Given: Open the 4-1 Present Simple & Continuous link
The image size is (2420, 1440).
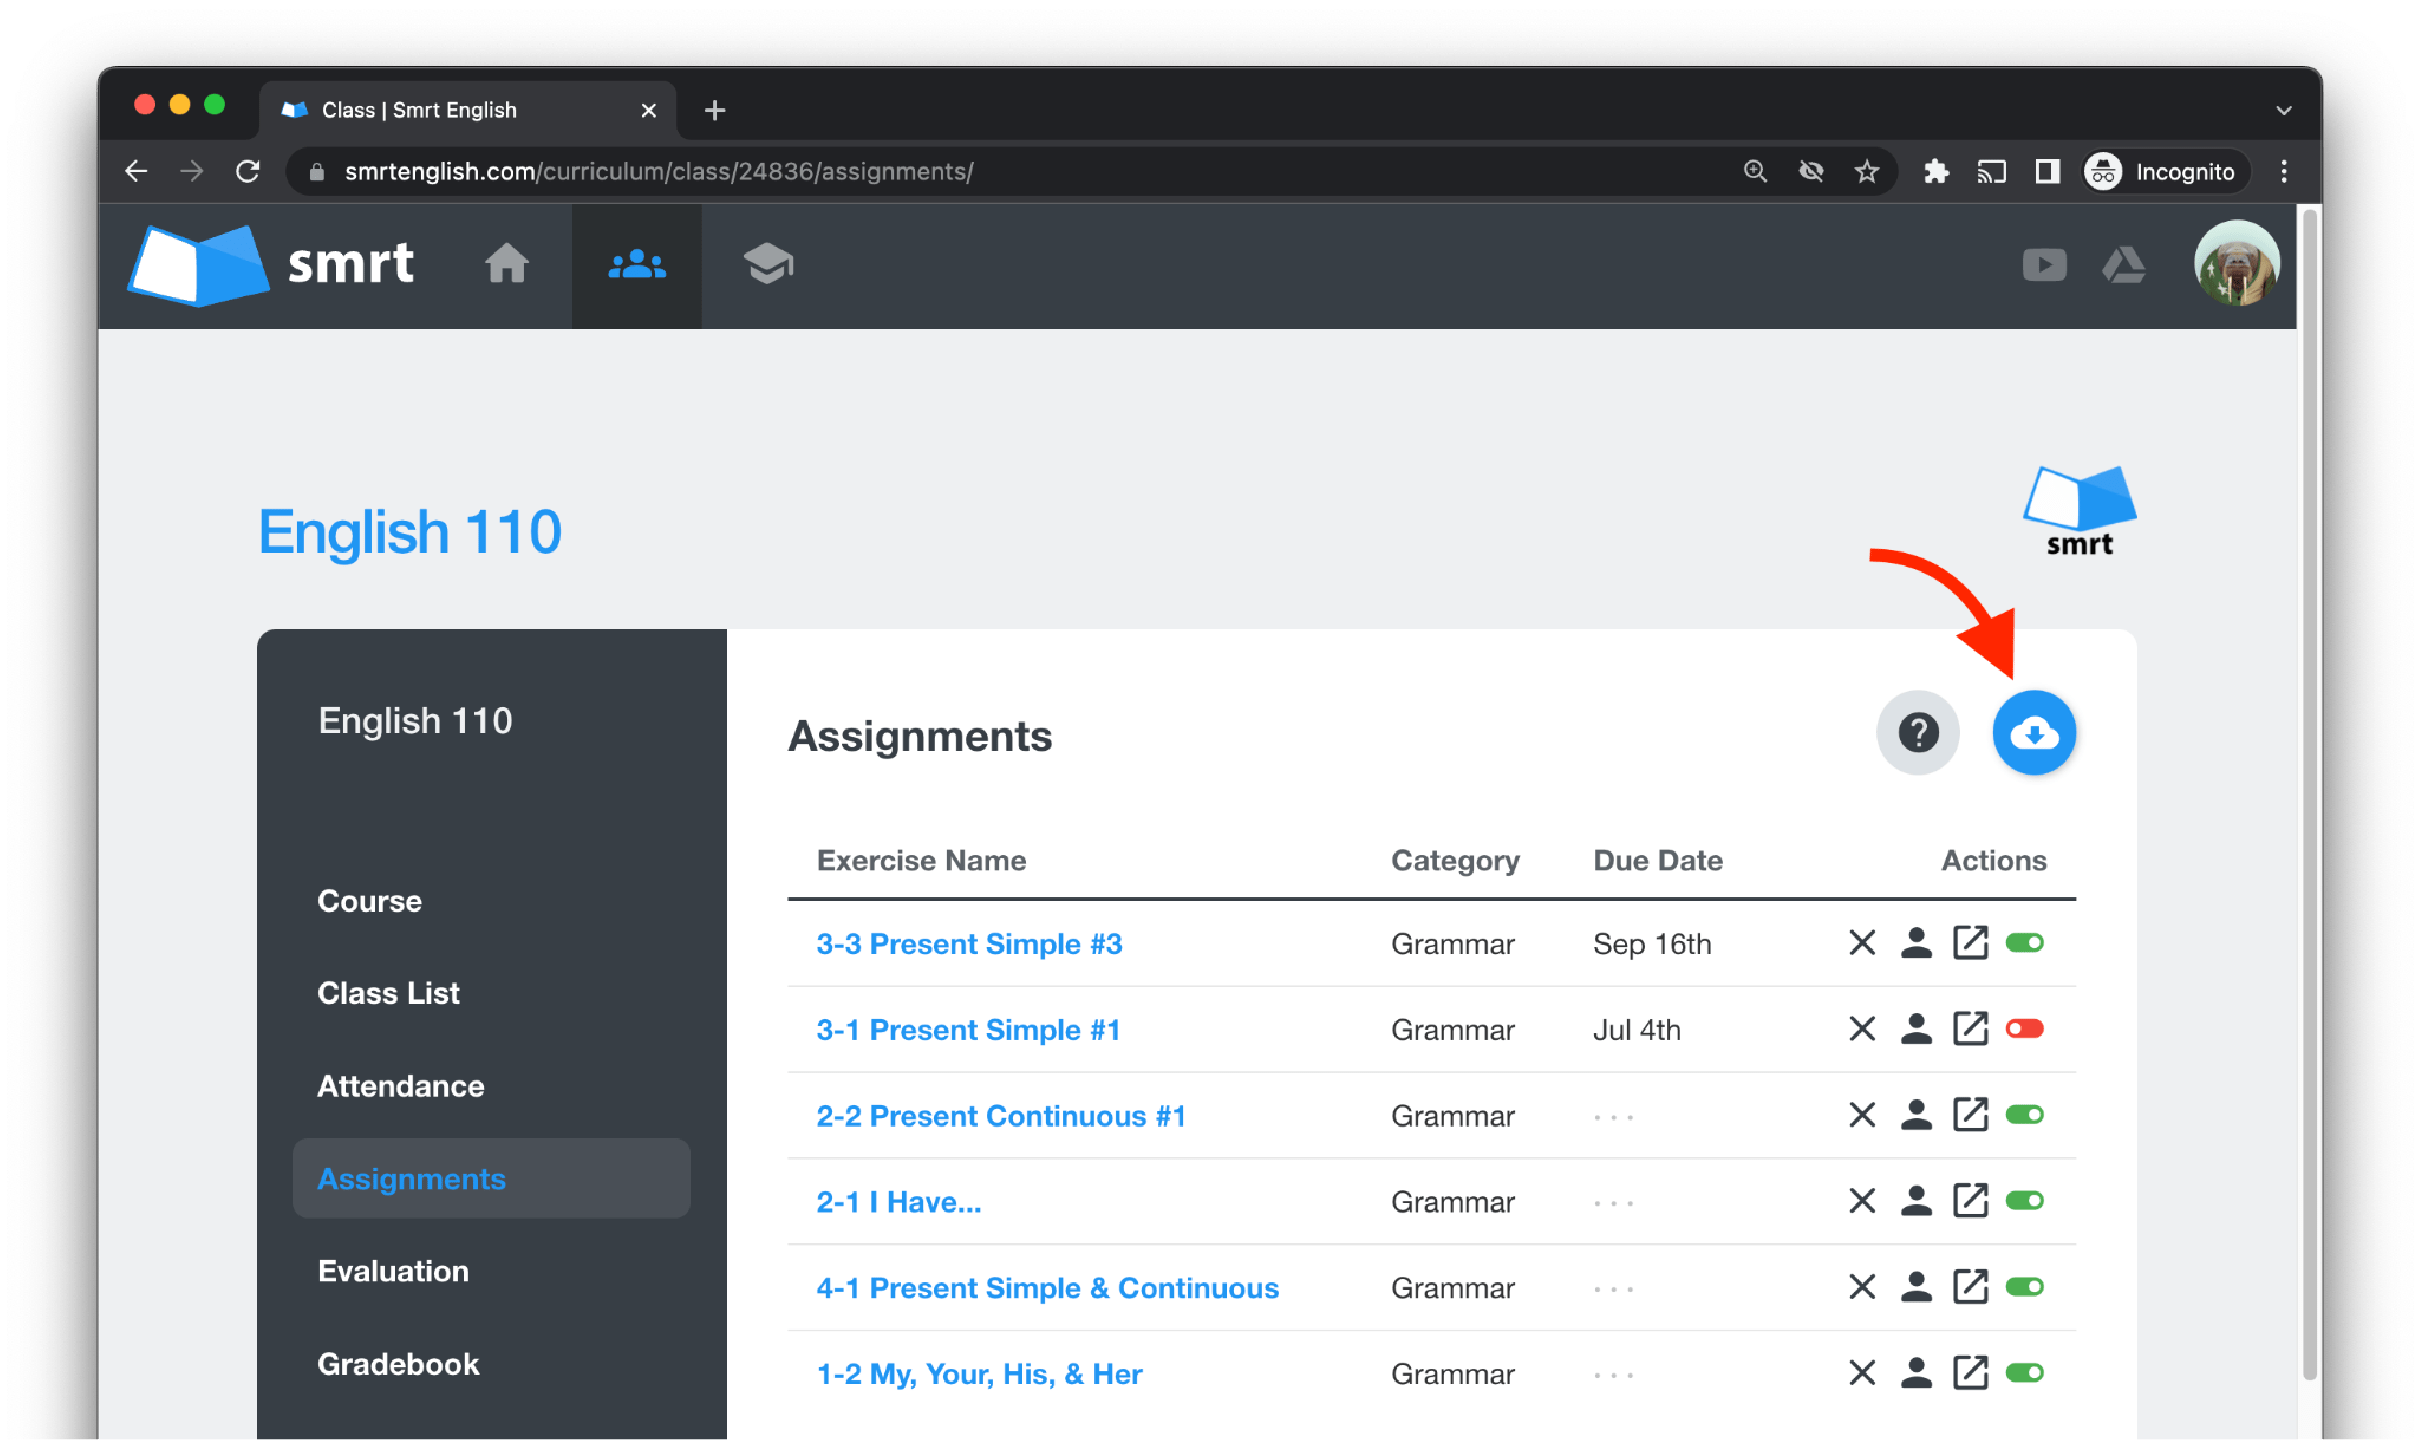Looking at the screenshot, I should click(1047, 1288).
